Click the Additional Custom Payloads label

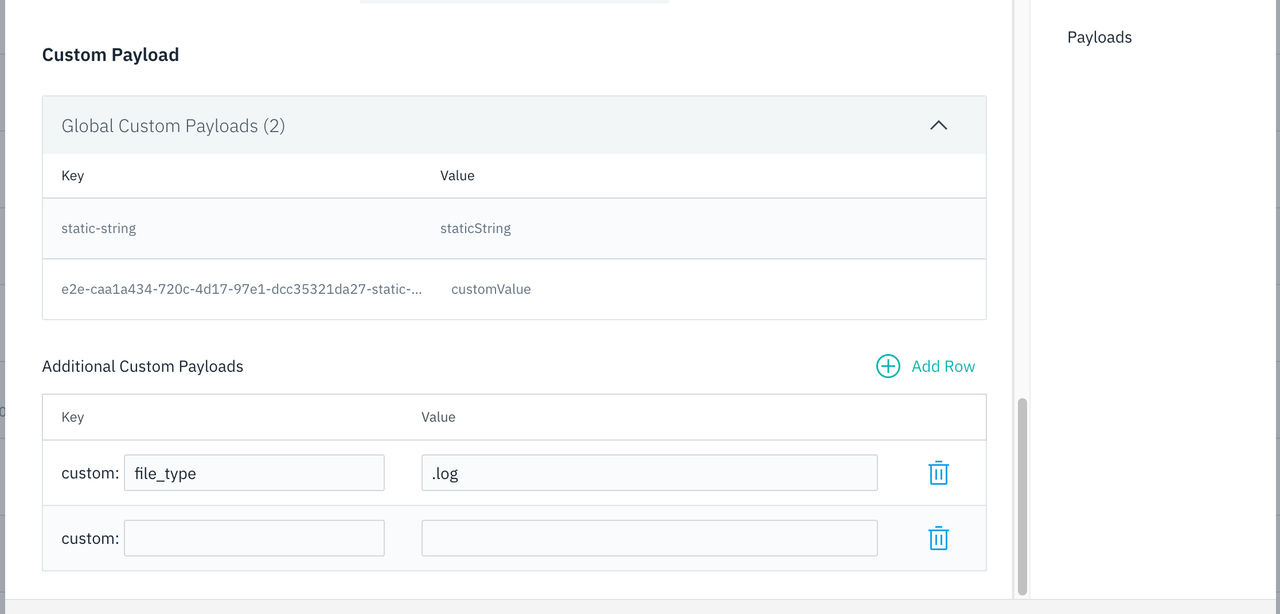point(143,366)
